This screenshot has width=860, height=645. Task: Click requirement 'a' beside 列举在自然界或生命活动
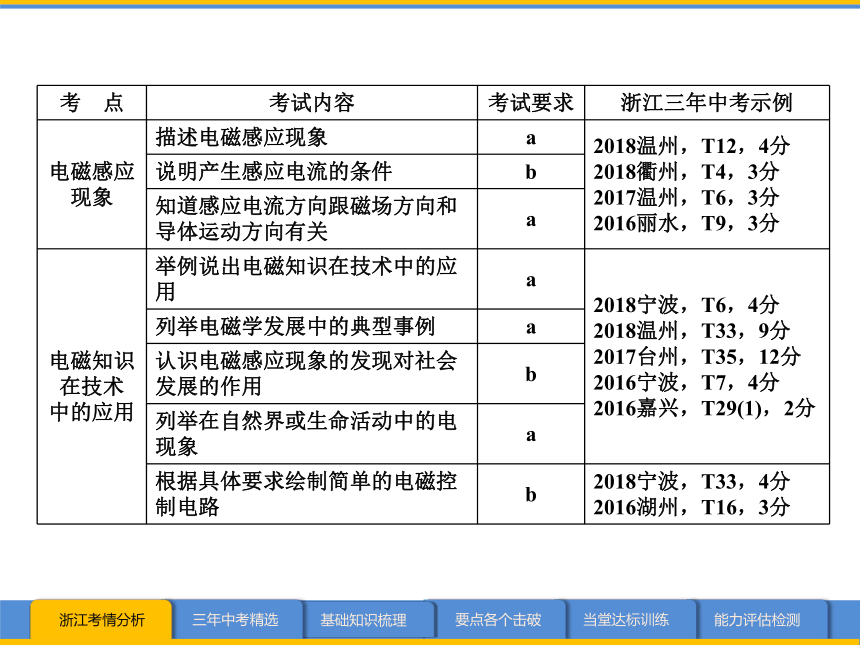point(531,435)
